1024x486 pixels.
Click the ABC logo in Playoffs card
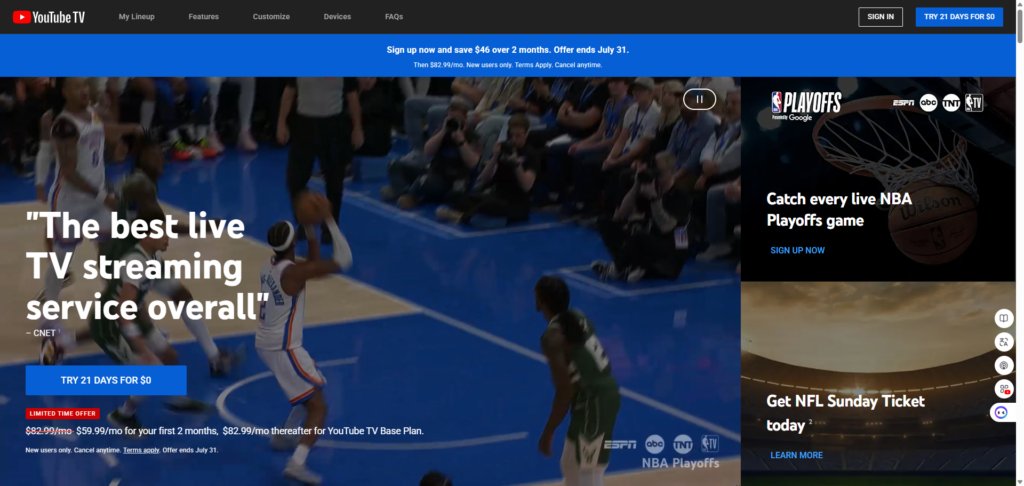click(x=928, y=103)
